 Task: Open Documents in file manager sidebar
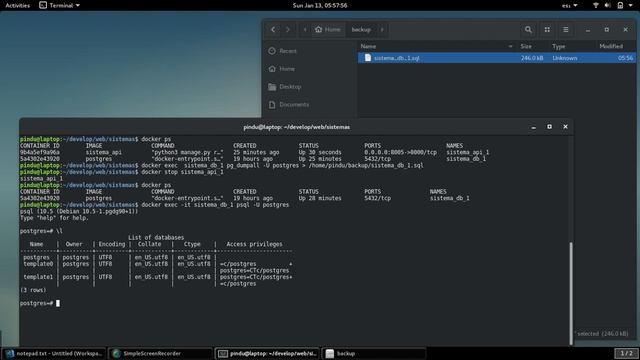pos(309,104)
